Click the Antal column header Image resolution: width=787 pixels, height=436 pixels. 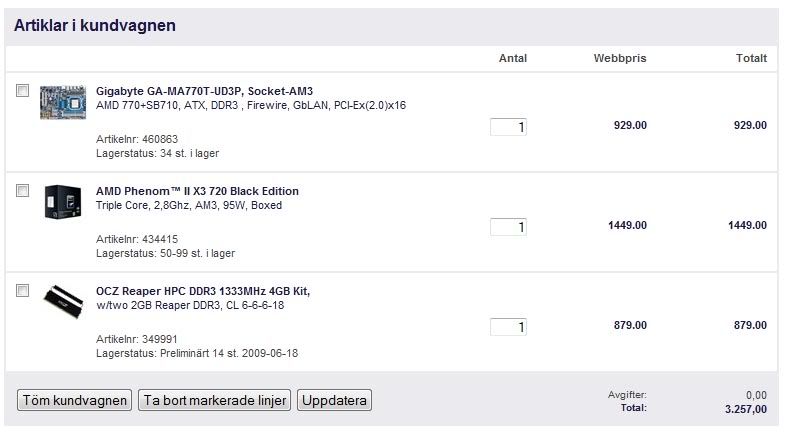tap(512, 59)
